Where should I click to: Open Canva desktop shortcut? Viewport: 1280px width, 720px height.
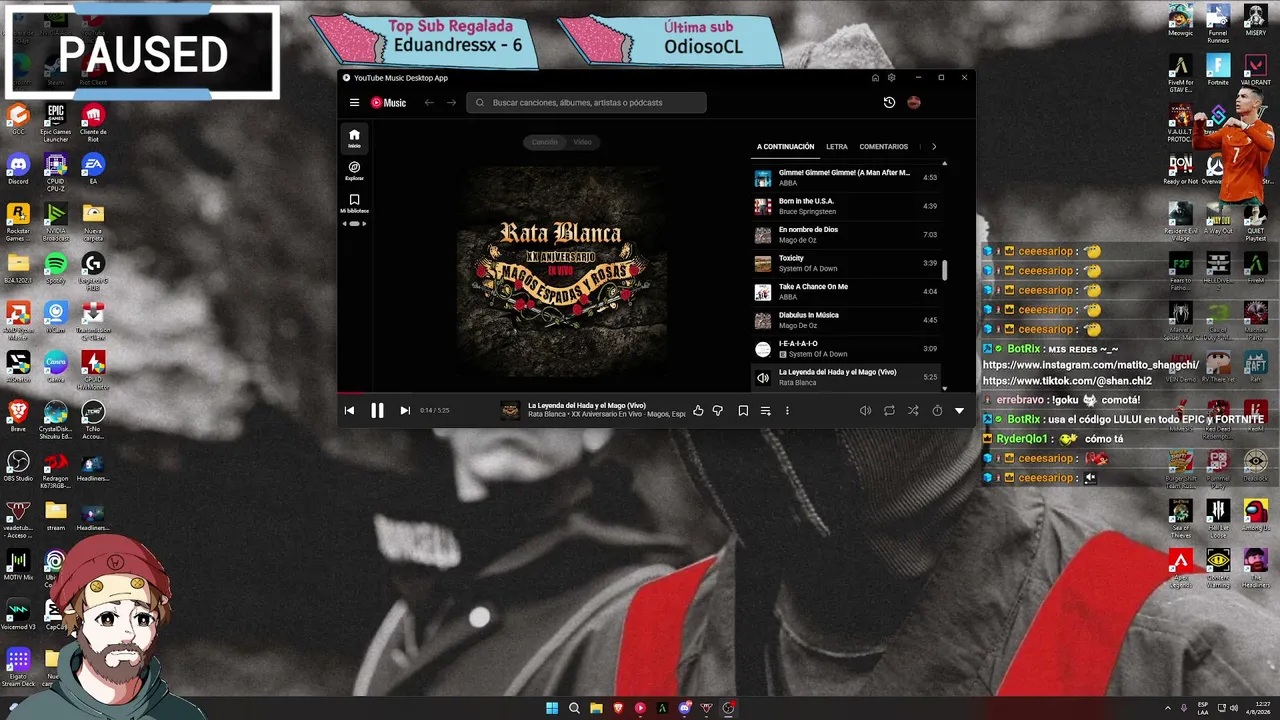(x=55, y=365)
